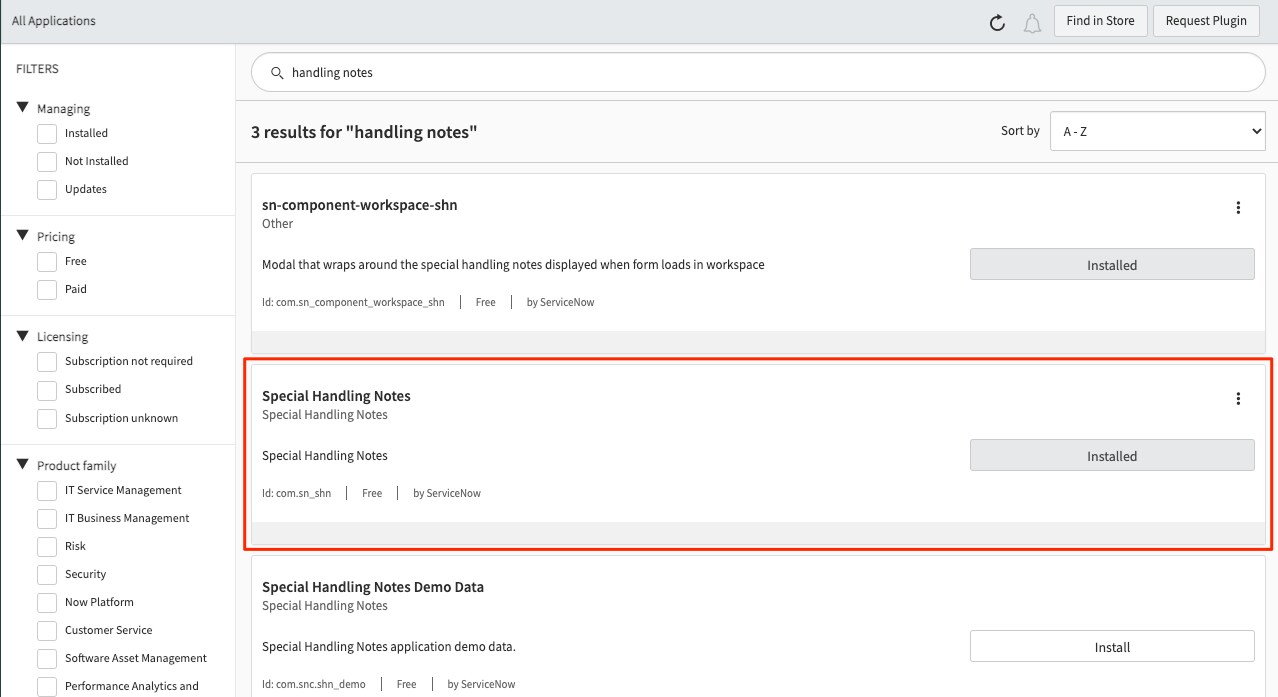The image size is (1278, 697).
Task: Click the search magnifier icon
Action: [x=277, y=73]
